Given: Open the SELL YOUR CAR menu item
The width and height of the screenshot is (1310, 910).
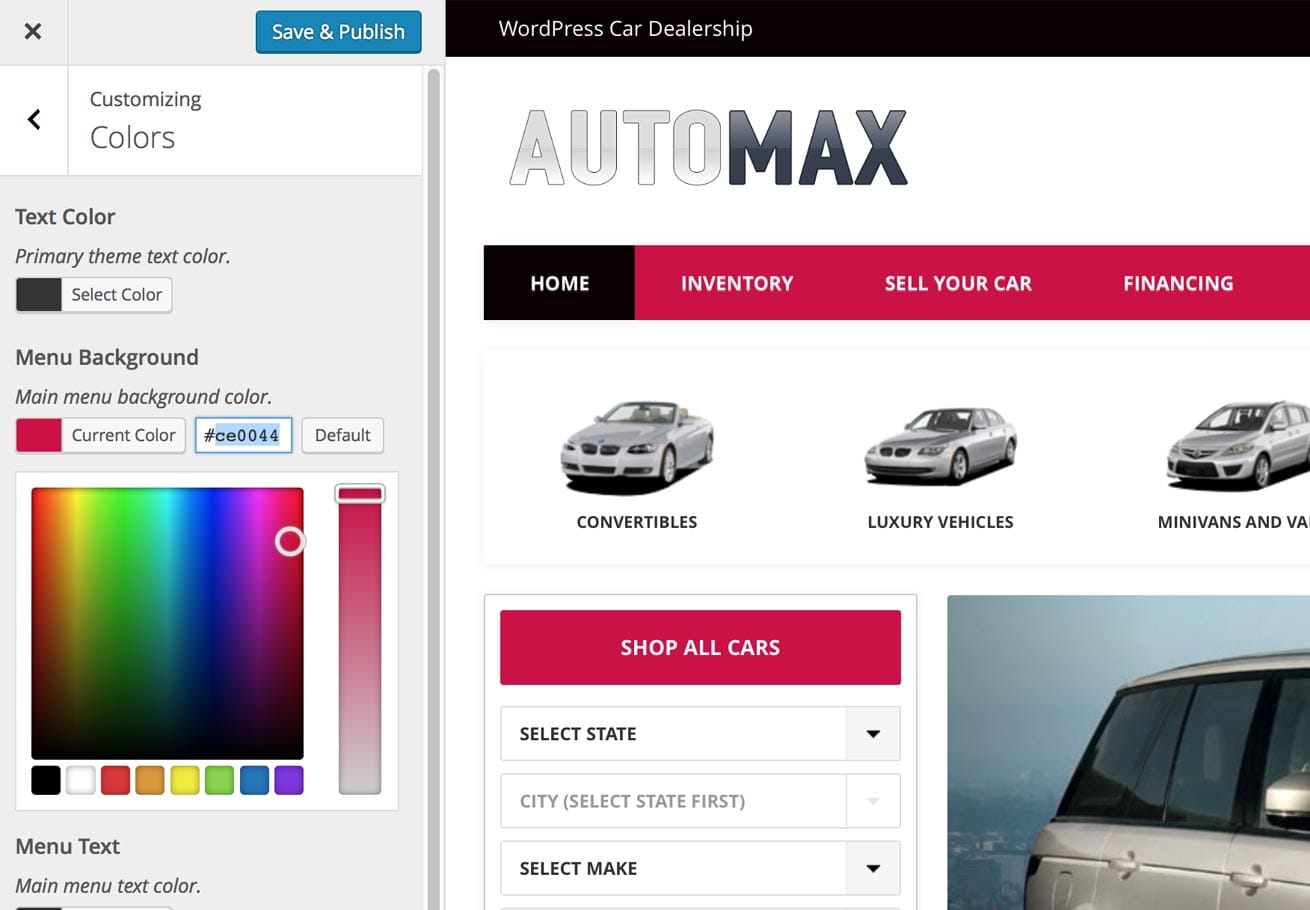Looking at the screenshot, I should (958, 283).
